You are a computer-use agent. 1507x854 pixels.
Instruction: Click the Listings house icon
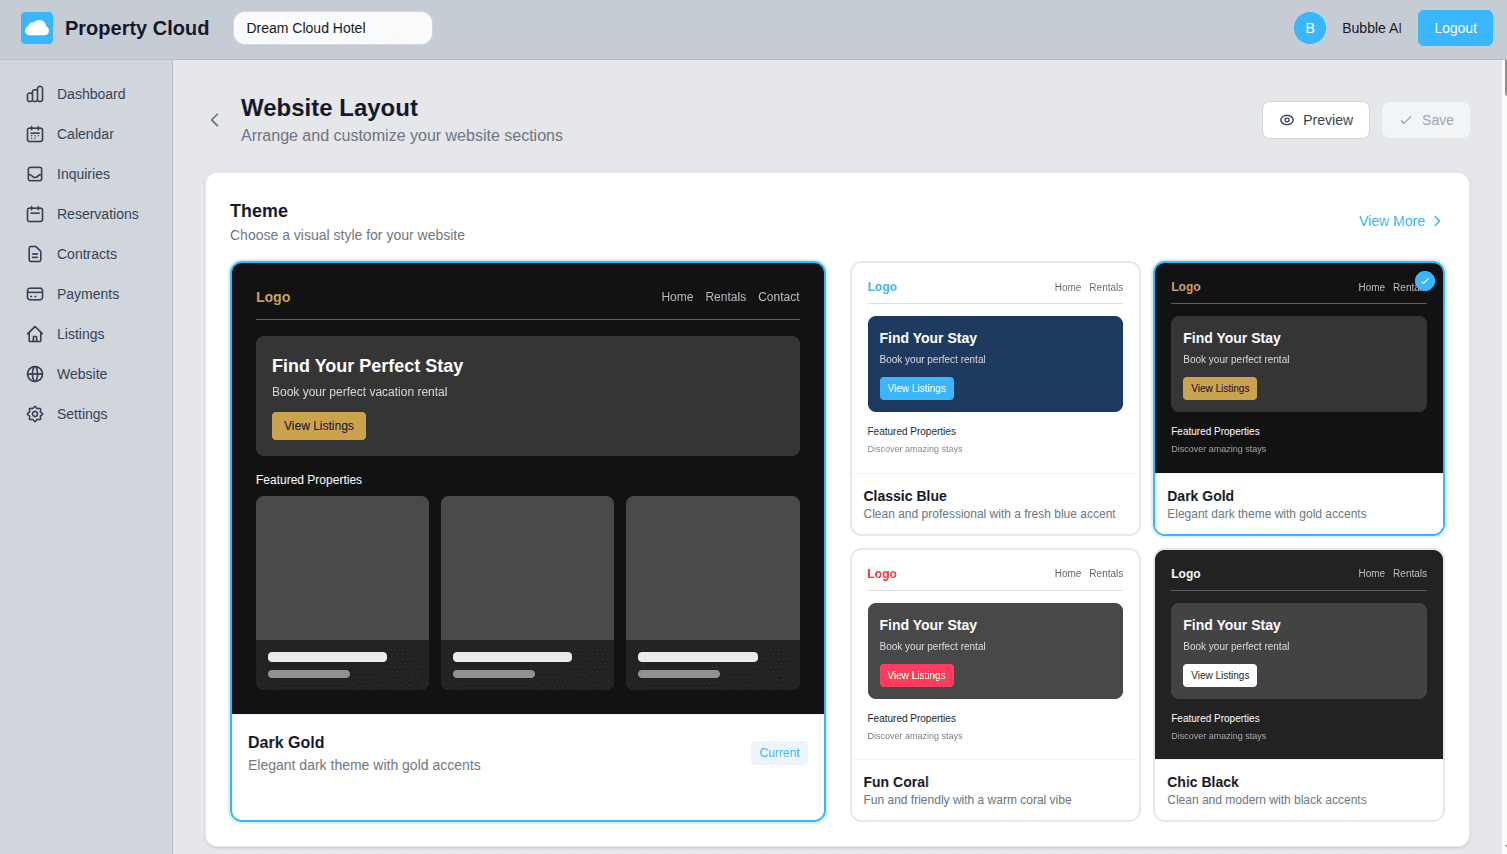35,334
